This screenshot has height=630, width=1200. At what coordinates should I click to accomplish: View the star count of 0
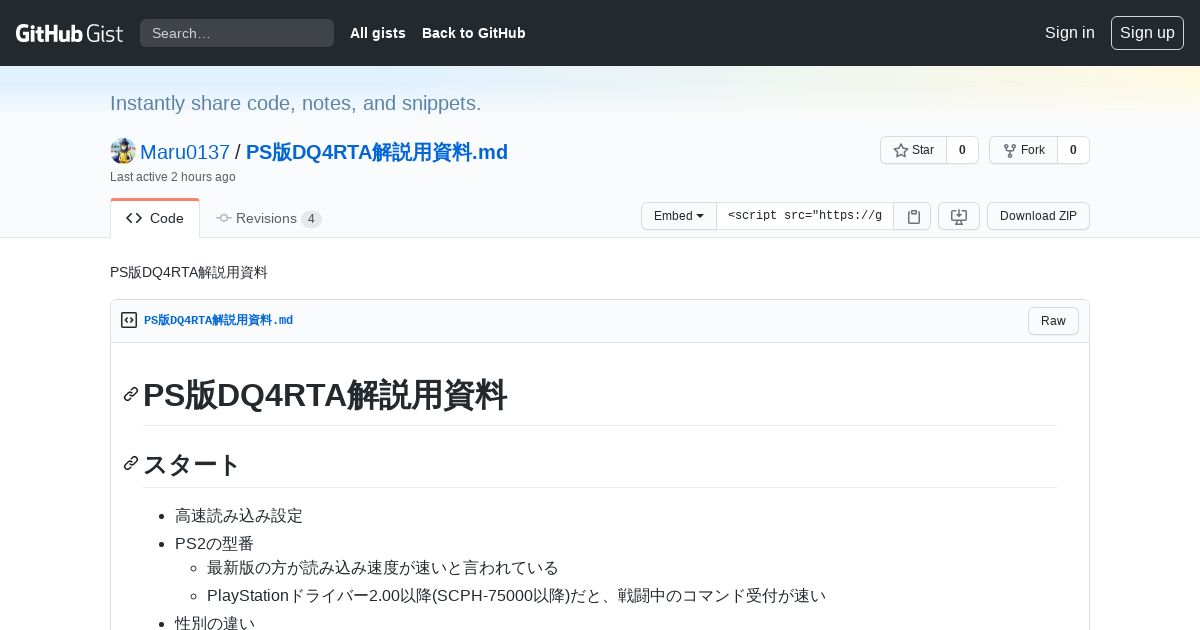962,150
